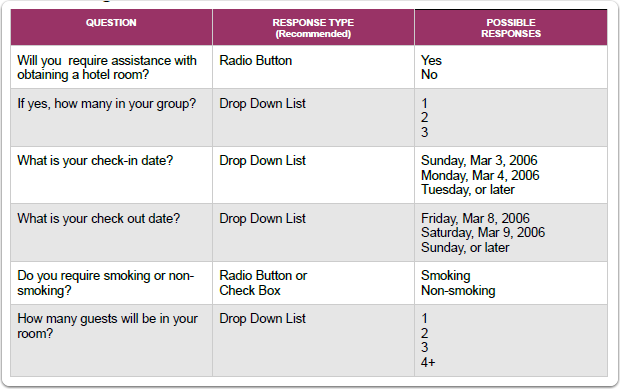Click 'Monday, Mar 4, 2006' response

480,175
